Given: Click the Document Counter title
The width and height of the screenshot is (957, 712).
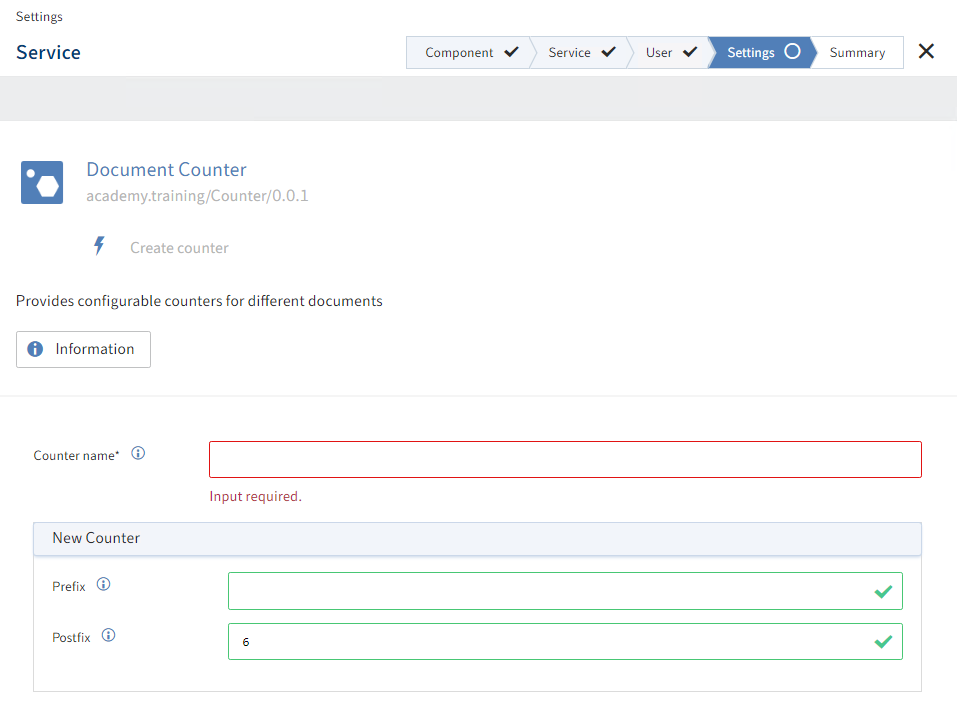Looking at the screenshot, I should [166, 170].
